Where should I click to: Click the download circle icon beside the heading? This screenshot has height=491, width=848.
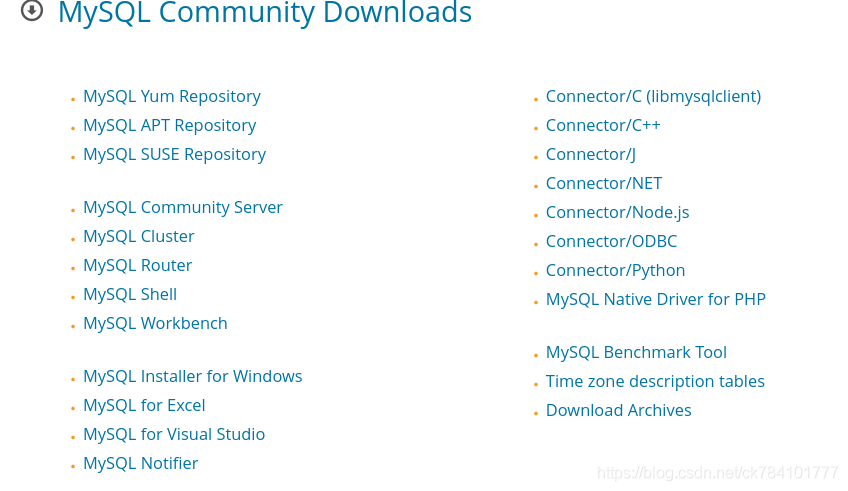point(32,10)
